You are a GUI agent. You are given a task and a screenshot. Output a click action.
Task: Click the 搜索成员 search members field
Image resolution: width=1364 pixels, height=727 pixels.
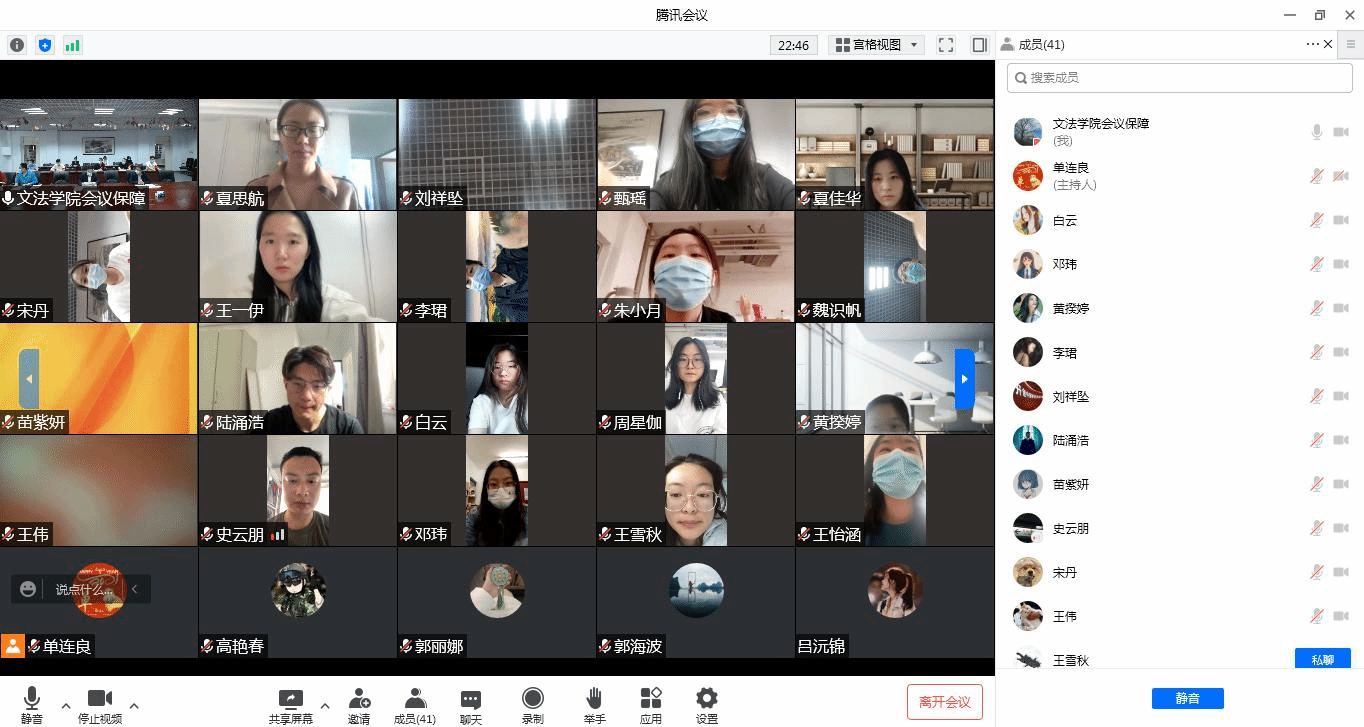[1180, 78]
